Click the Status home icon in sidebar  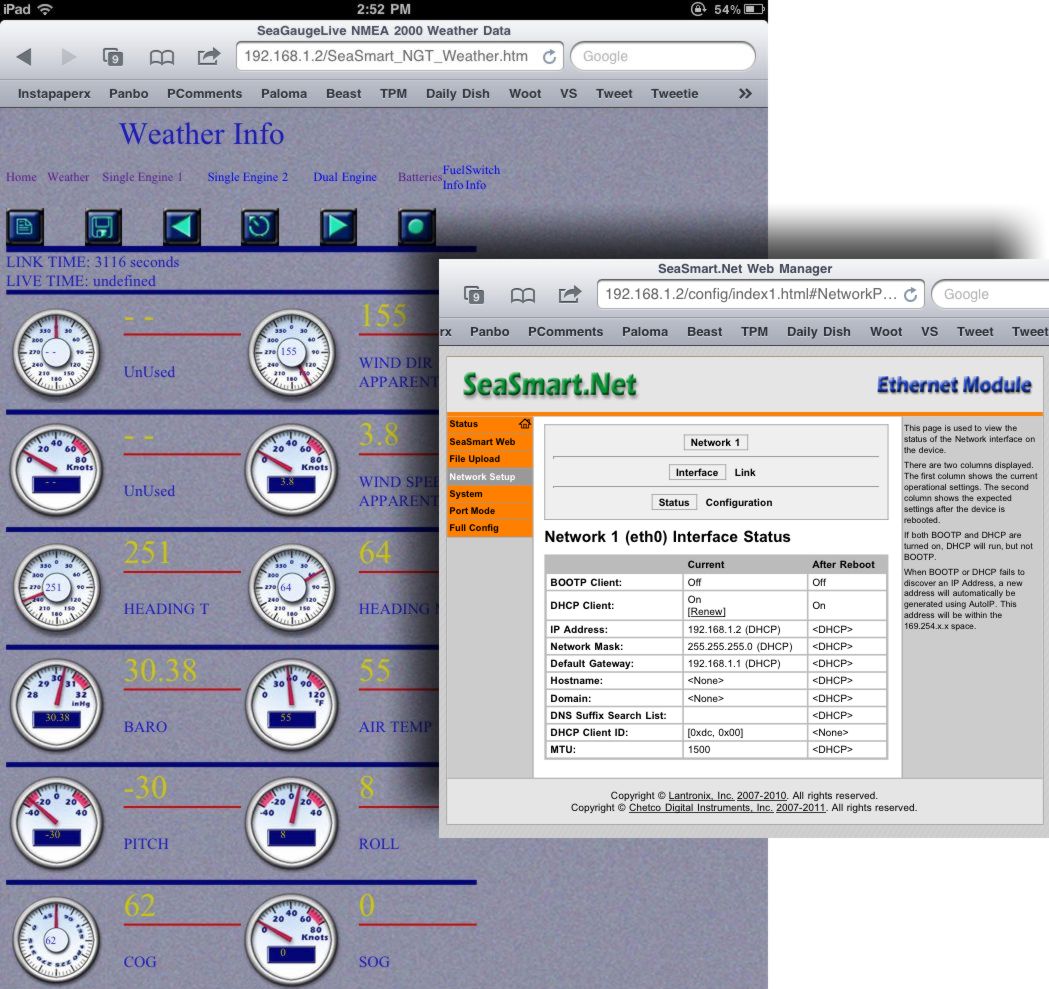[x=524, y=424]
